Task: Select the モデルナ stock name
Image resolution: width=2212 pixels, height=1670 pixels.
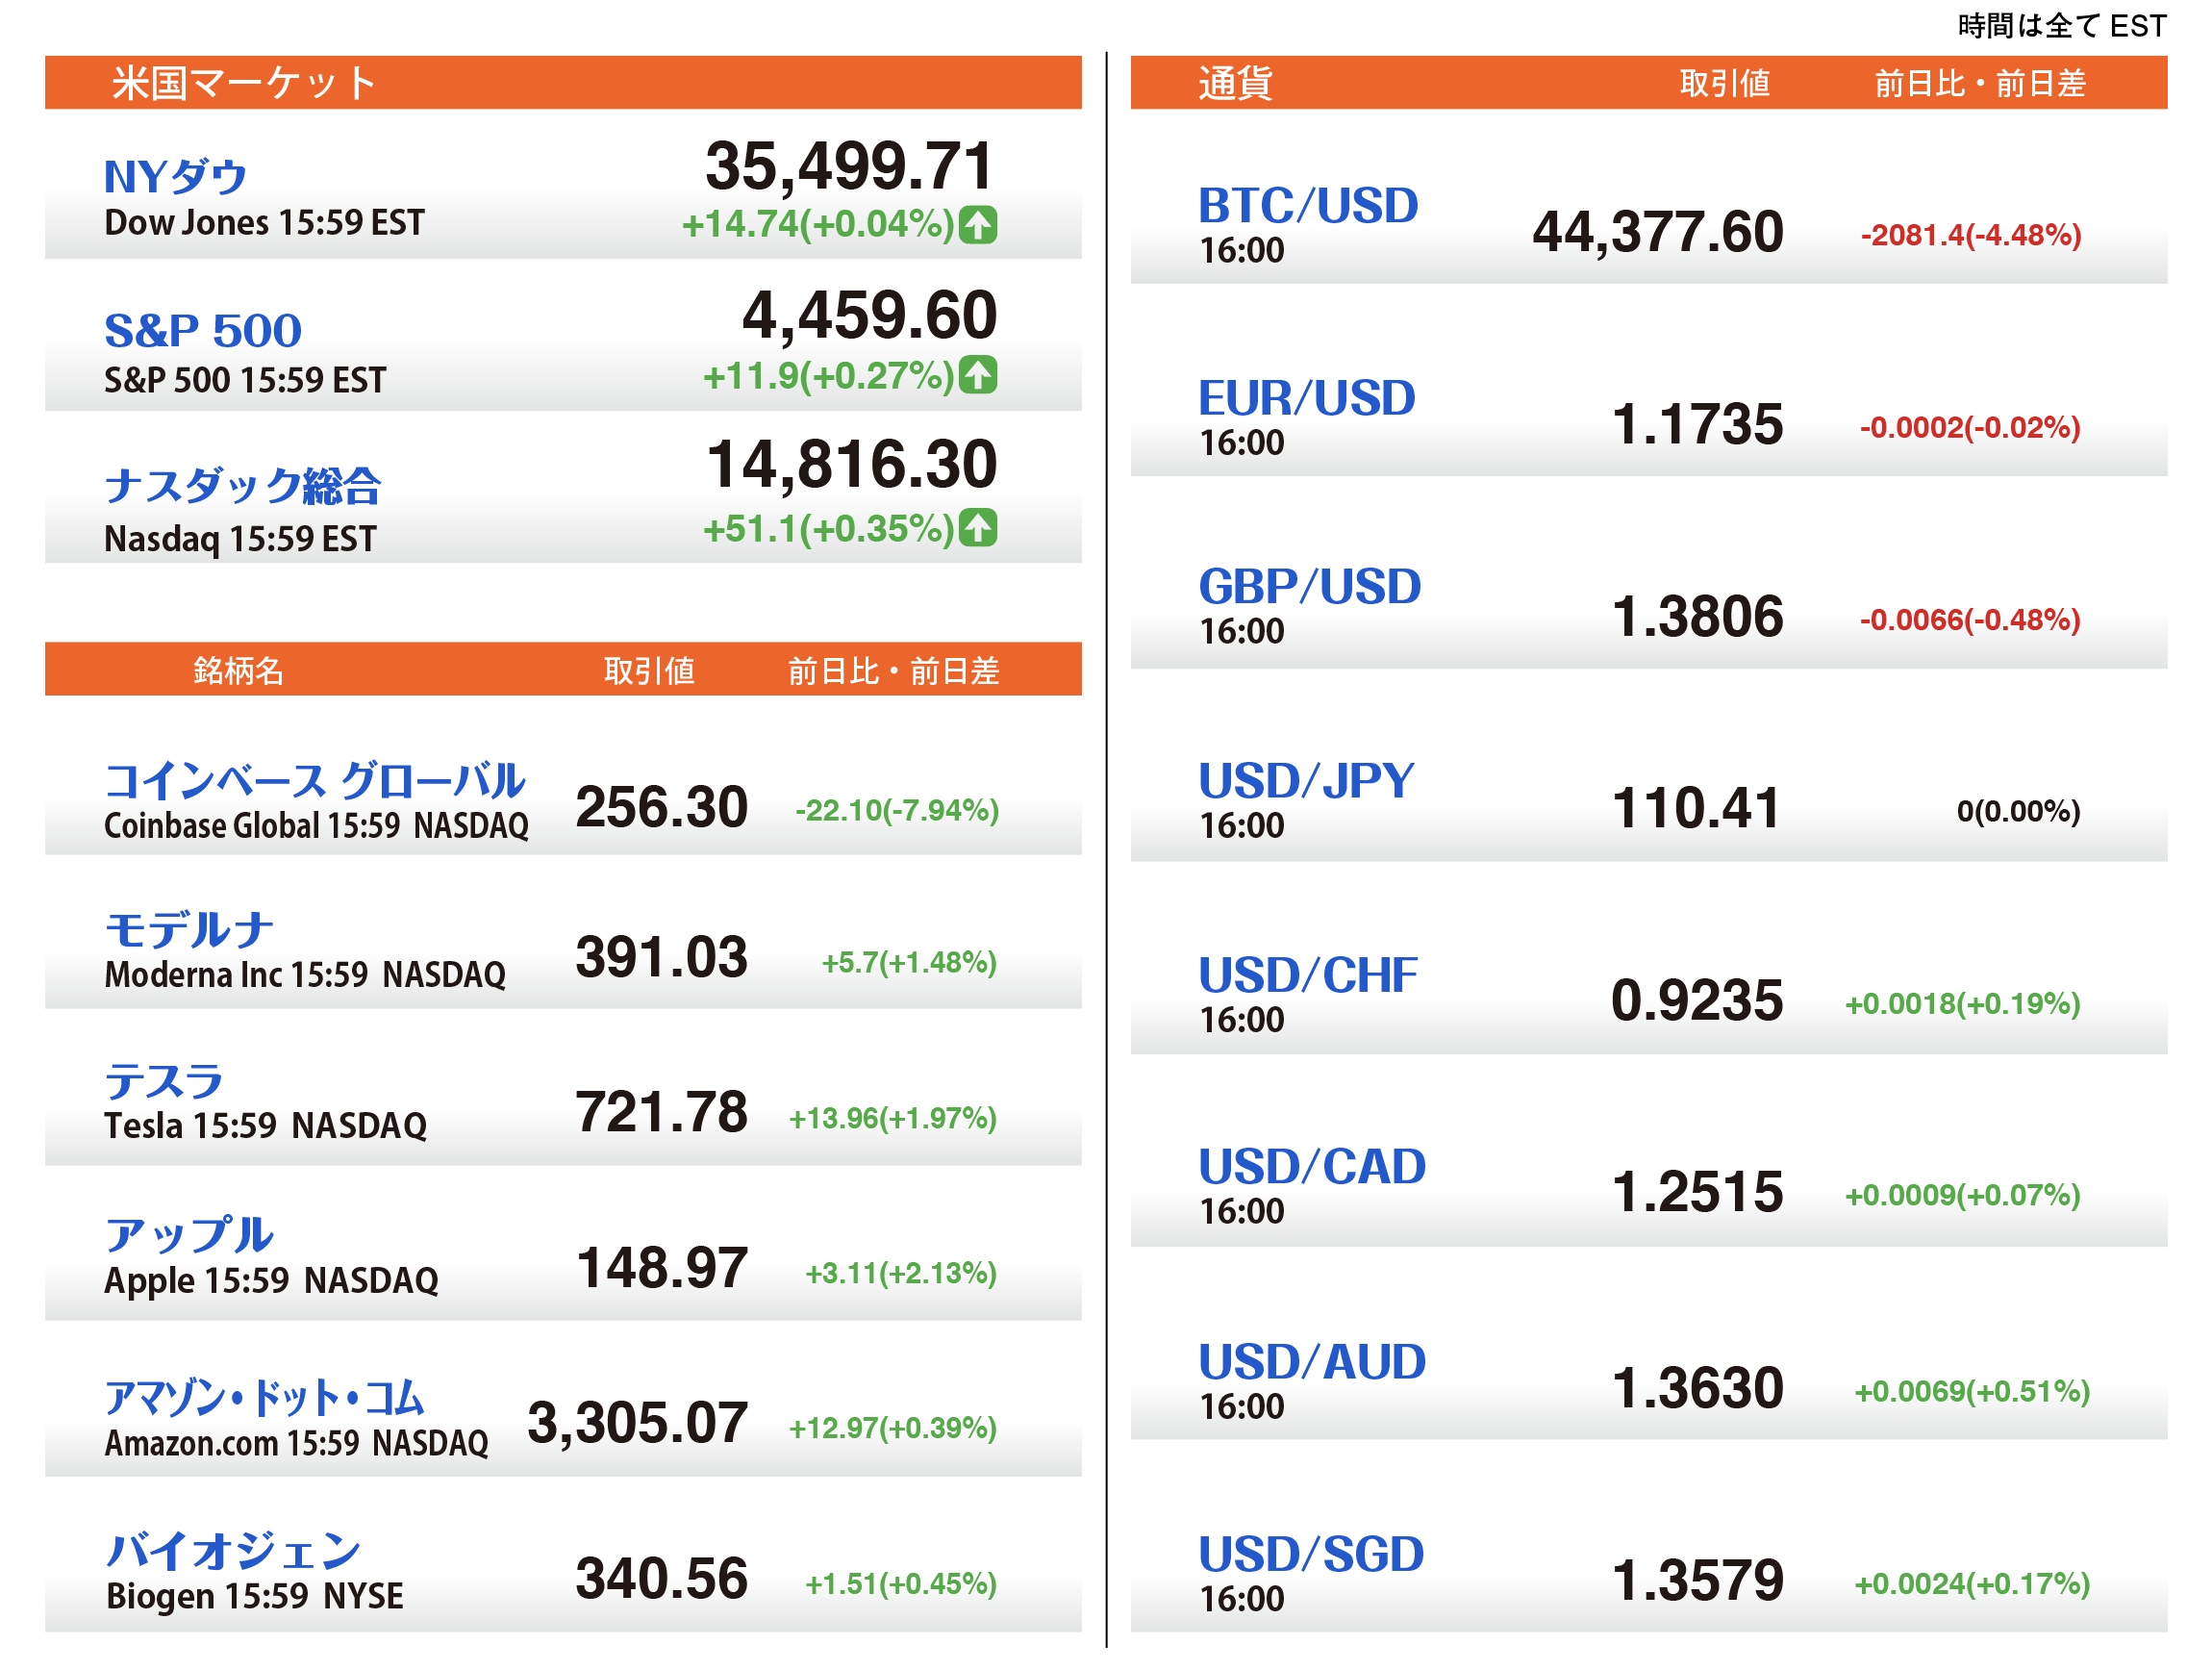Action: [x=189, y=929]
